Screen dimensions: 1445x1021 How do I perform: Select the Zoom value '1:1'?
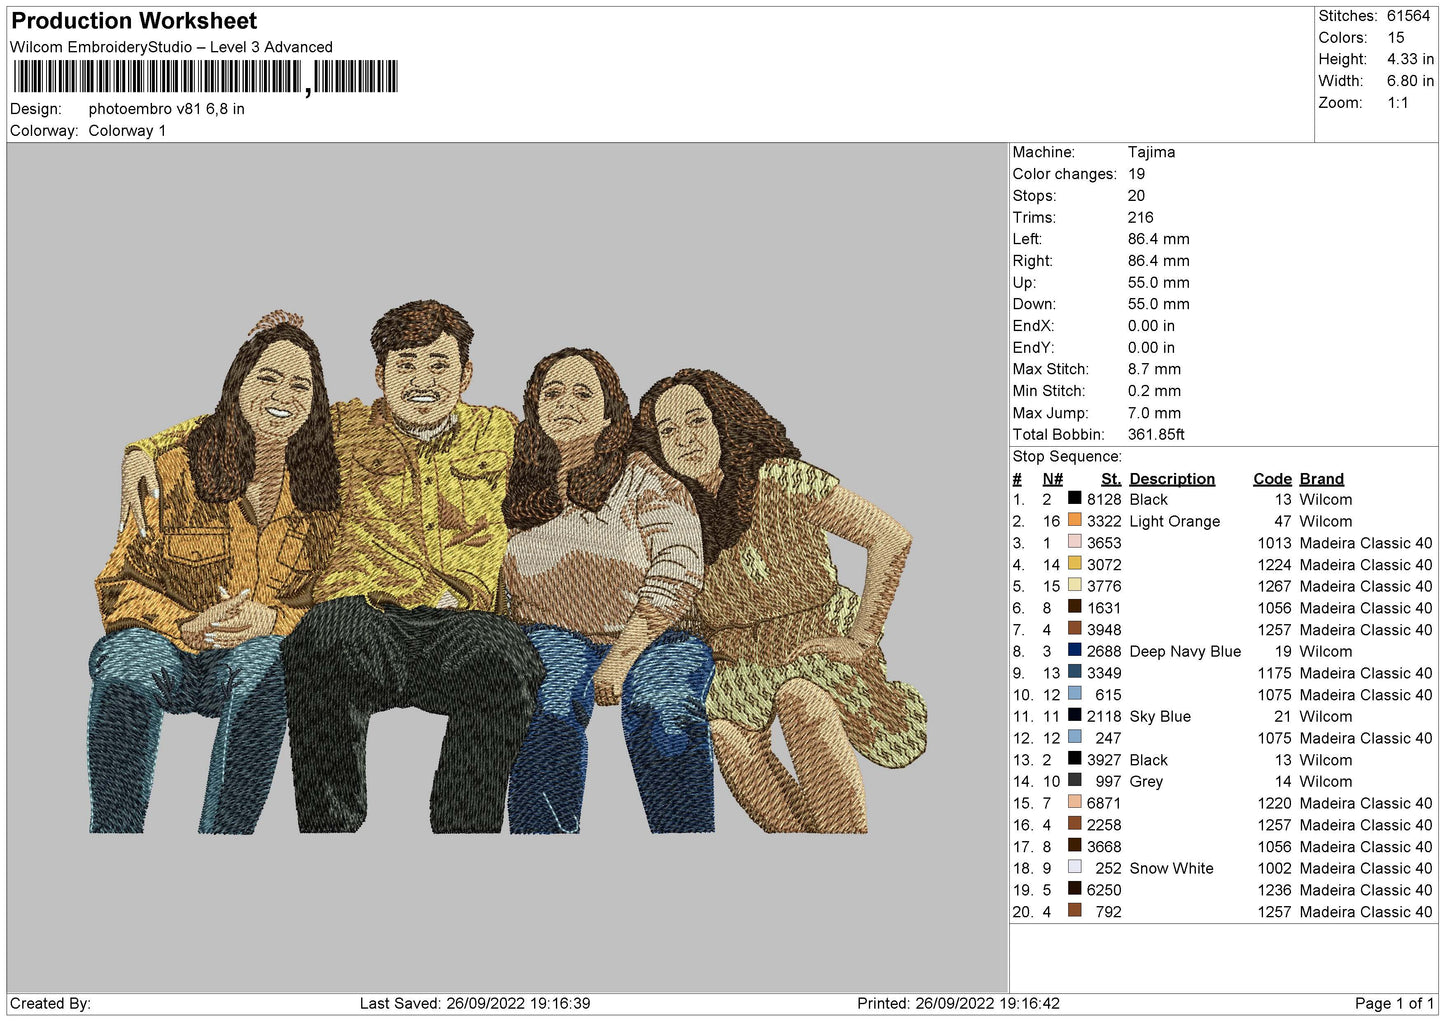(x=1397, y=103)
